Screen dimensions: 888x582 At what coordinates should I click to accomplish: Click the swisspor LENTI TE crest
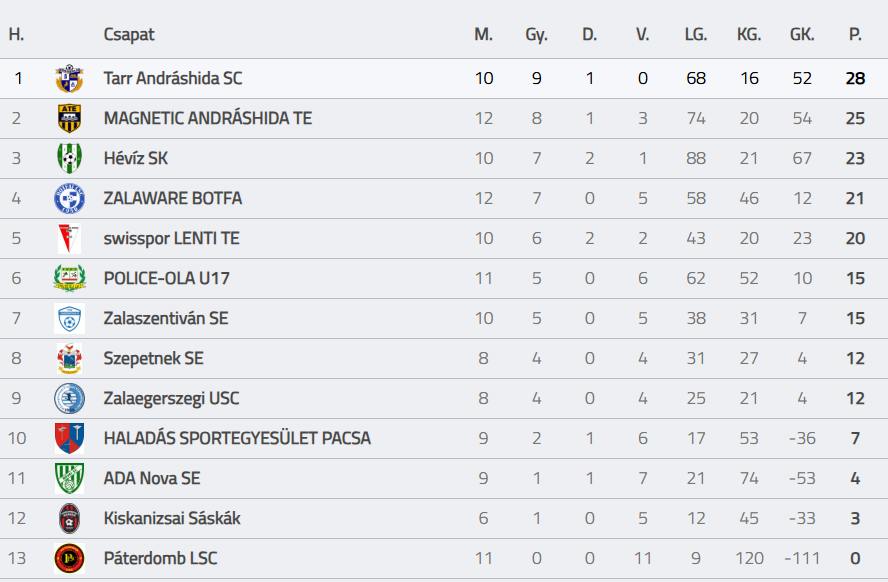coord(69,239)
